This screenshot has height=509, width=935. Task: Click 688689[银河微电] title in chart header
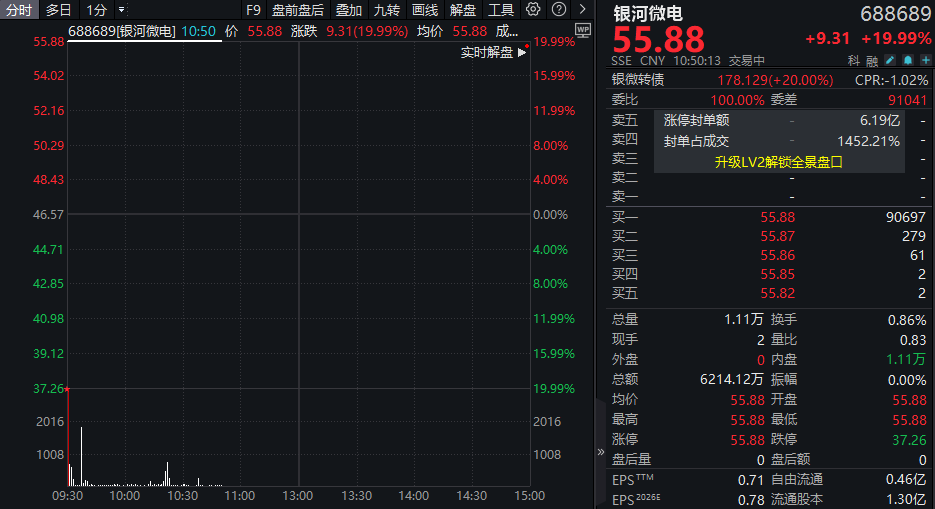pos(122,31)
